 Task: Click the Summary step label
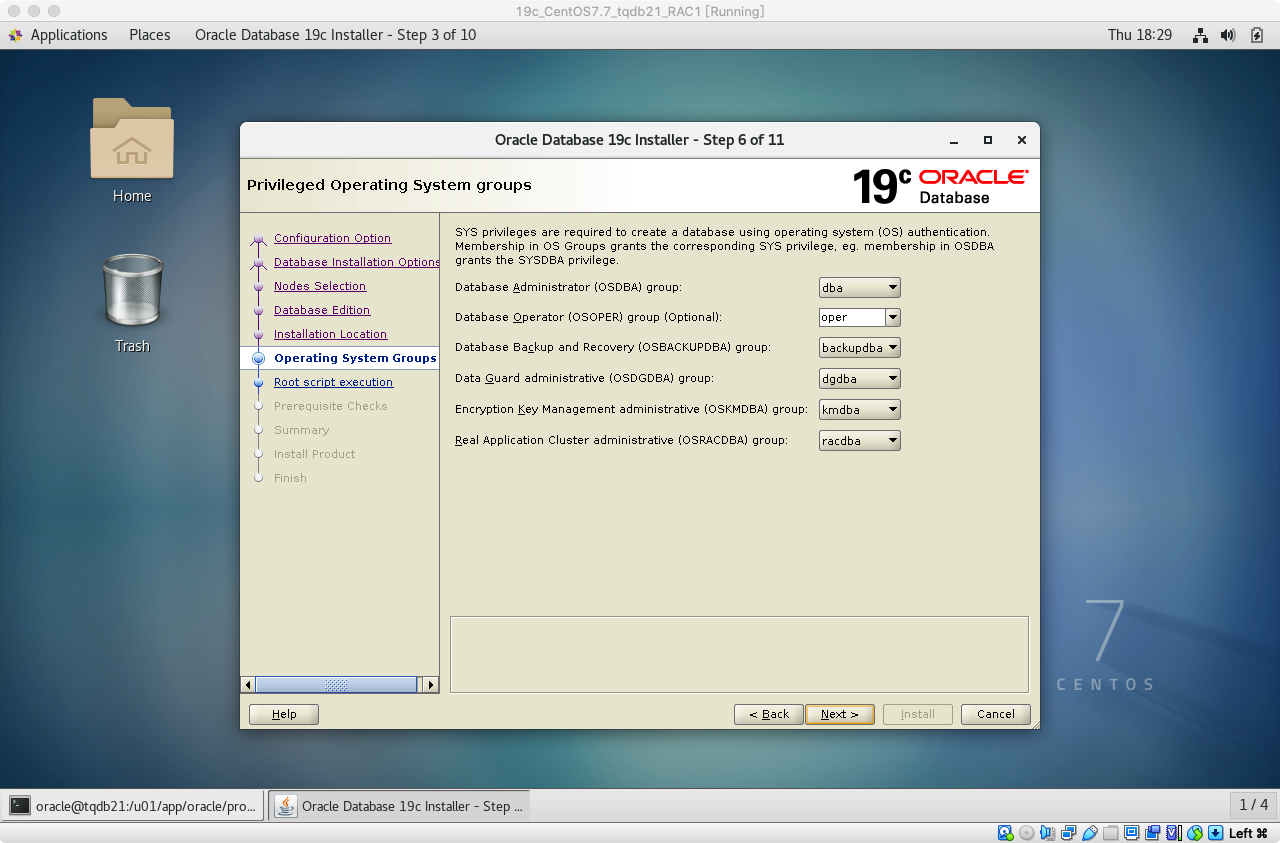point(301,430)
